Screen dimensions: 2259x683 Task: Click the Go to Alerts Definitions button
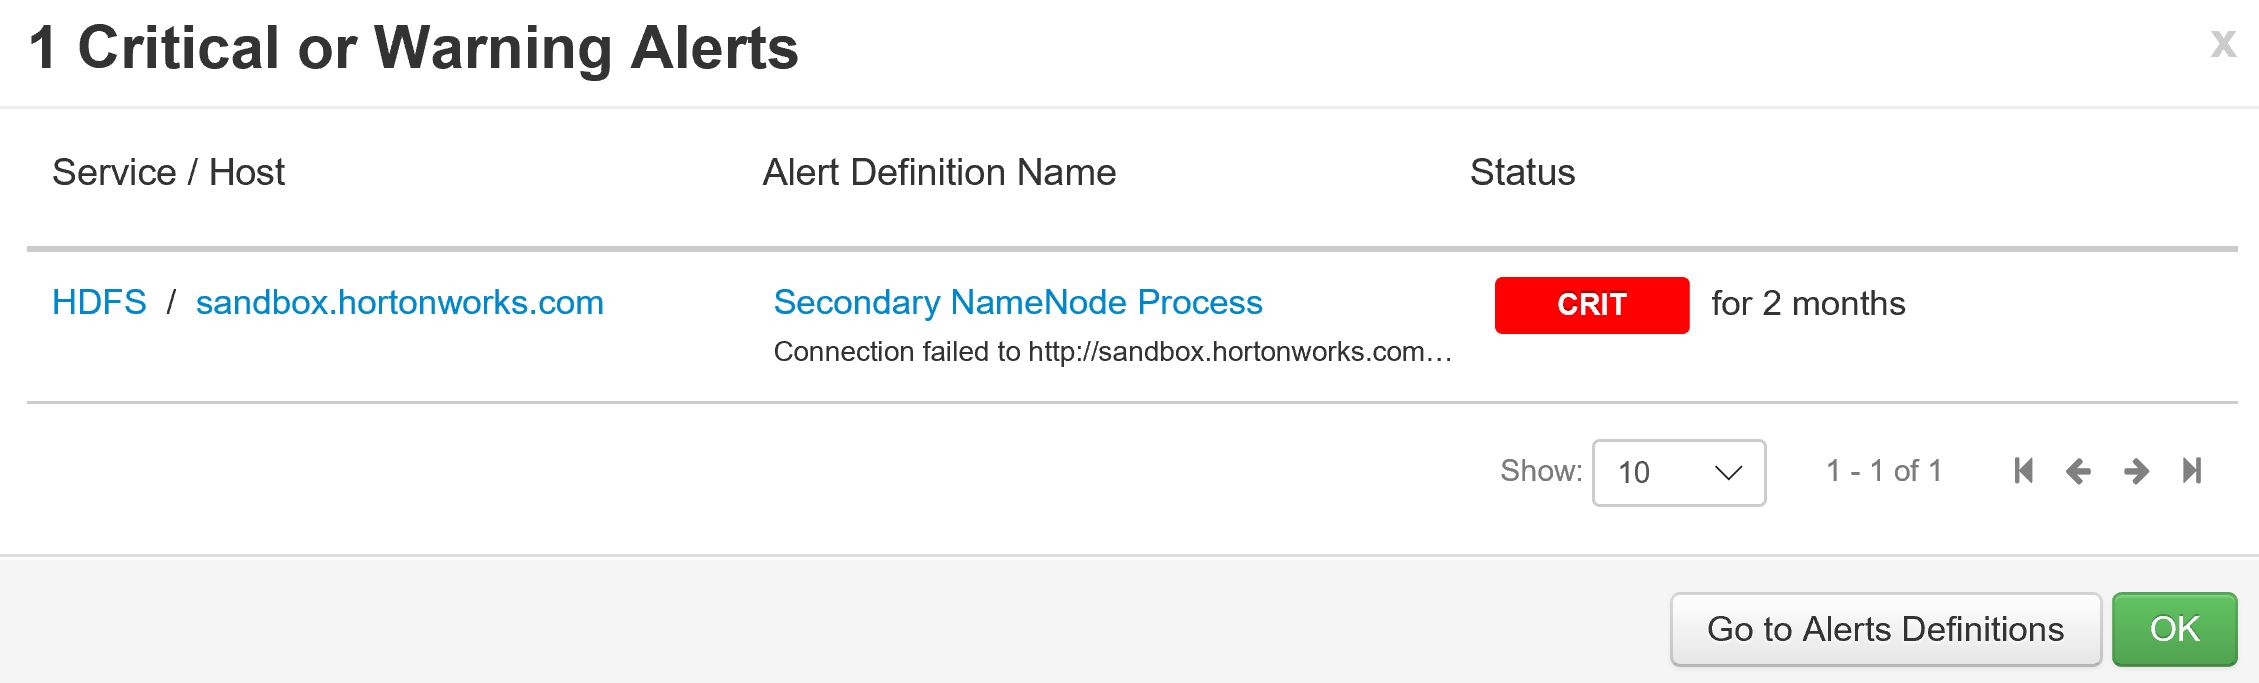[1885, 629]
